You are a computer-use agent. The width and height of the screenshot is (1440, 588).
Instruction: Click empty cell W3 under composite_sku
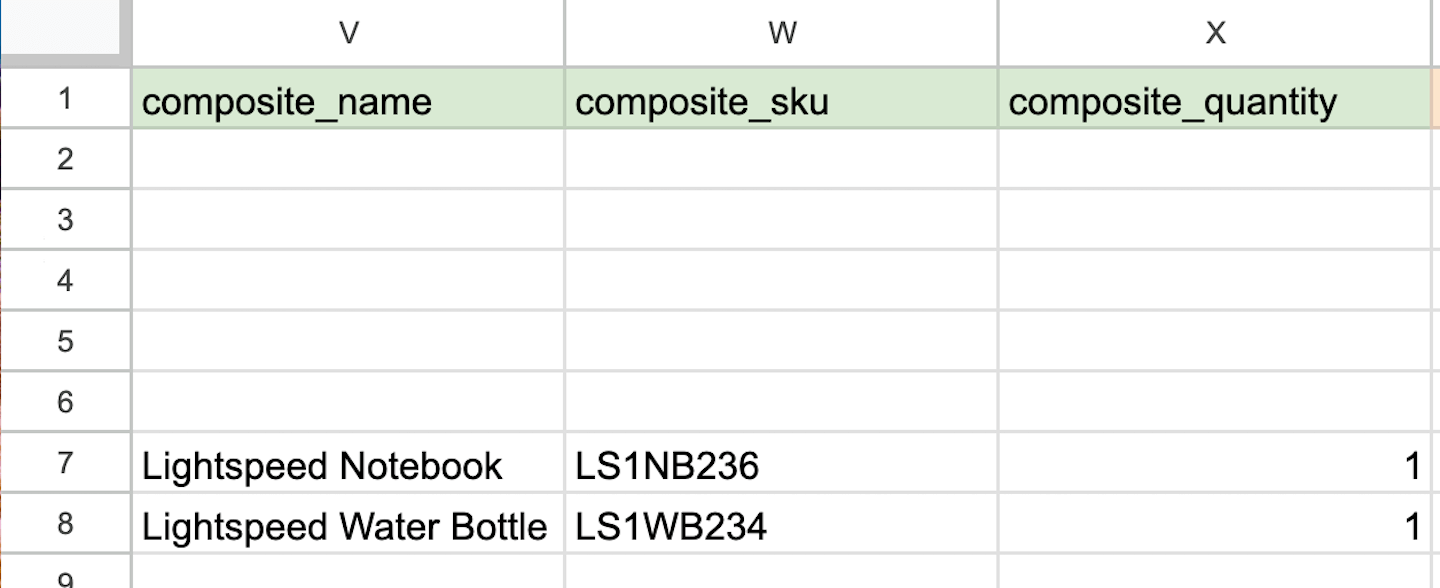[781, 220]
